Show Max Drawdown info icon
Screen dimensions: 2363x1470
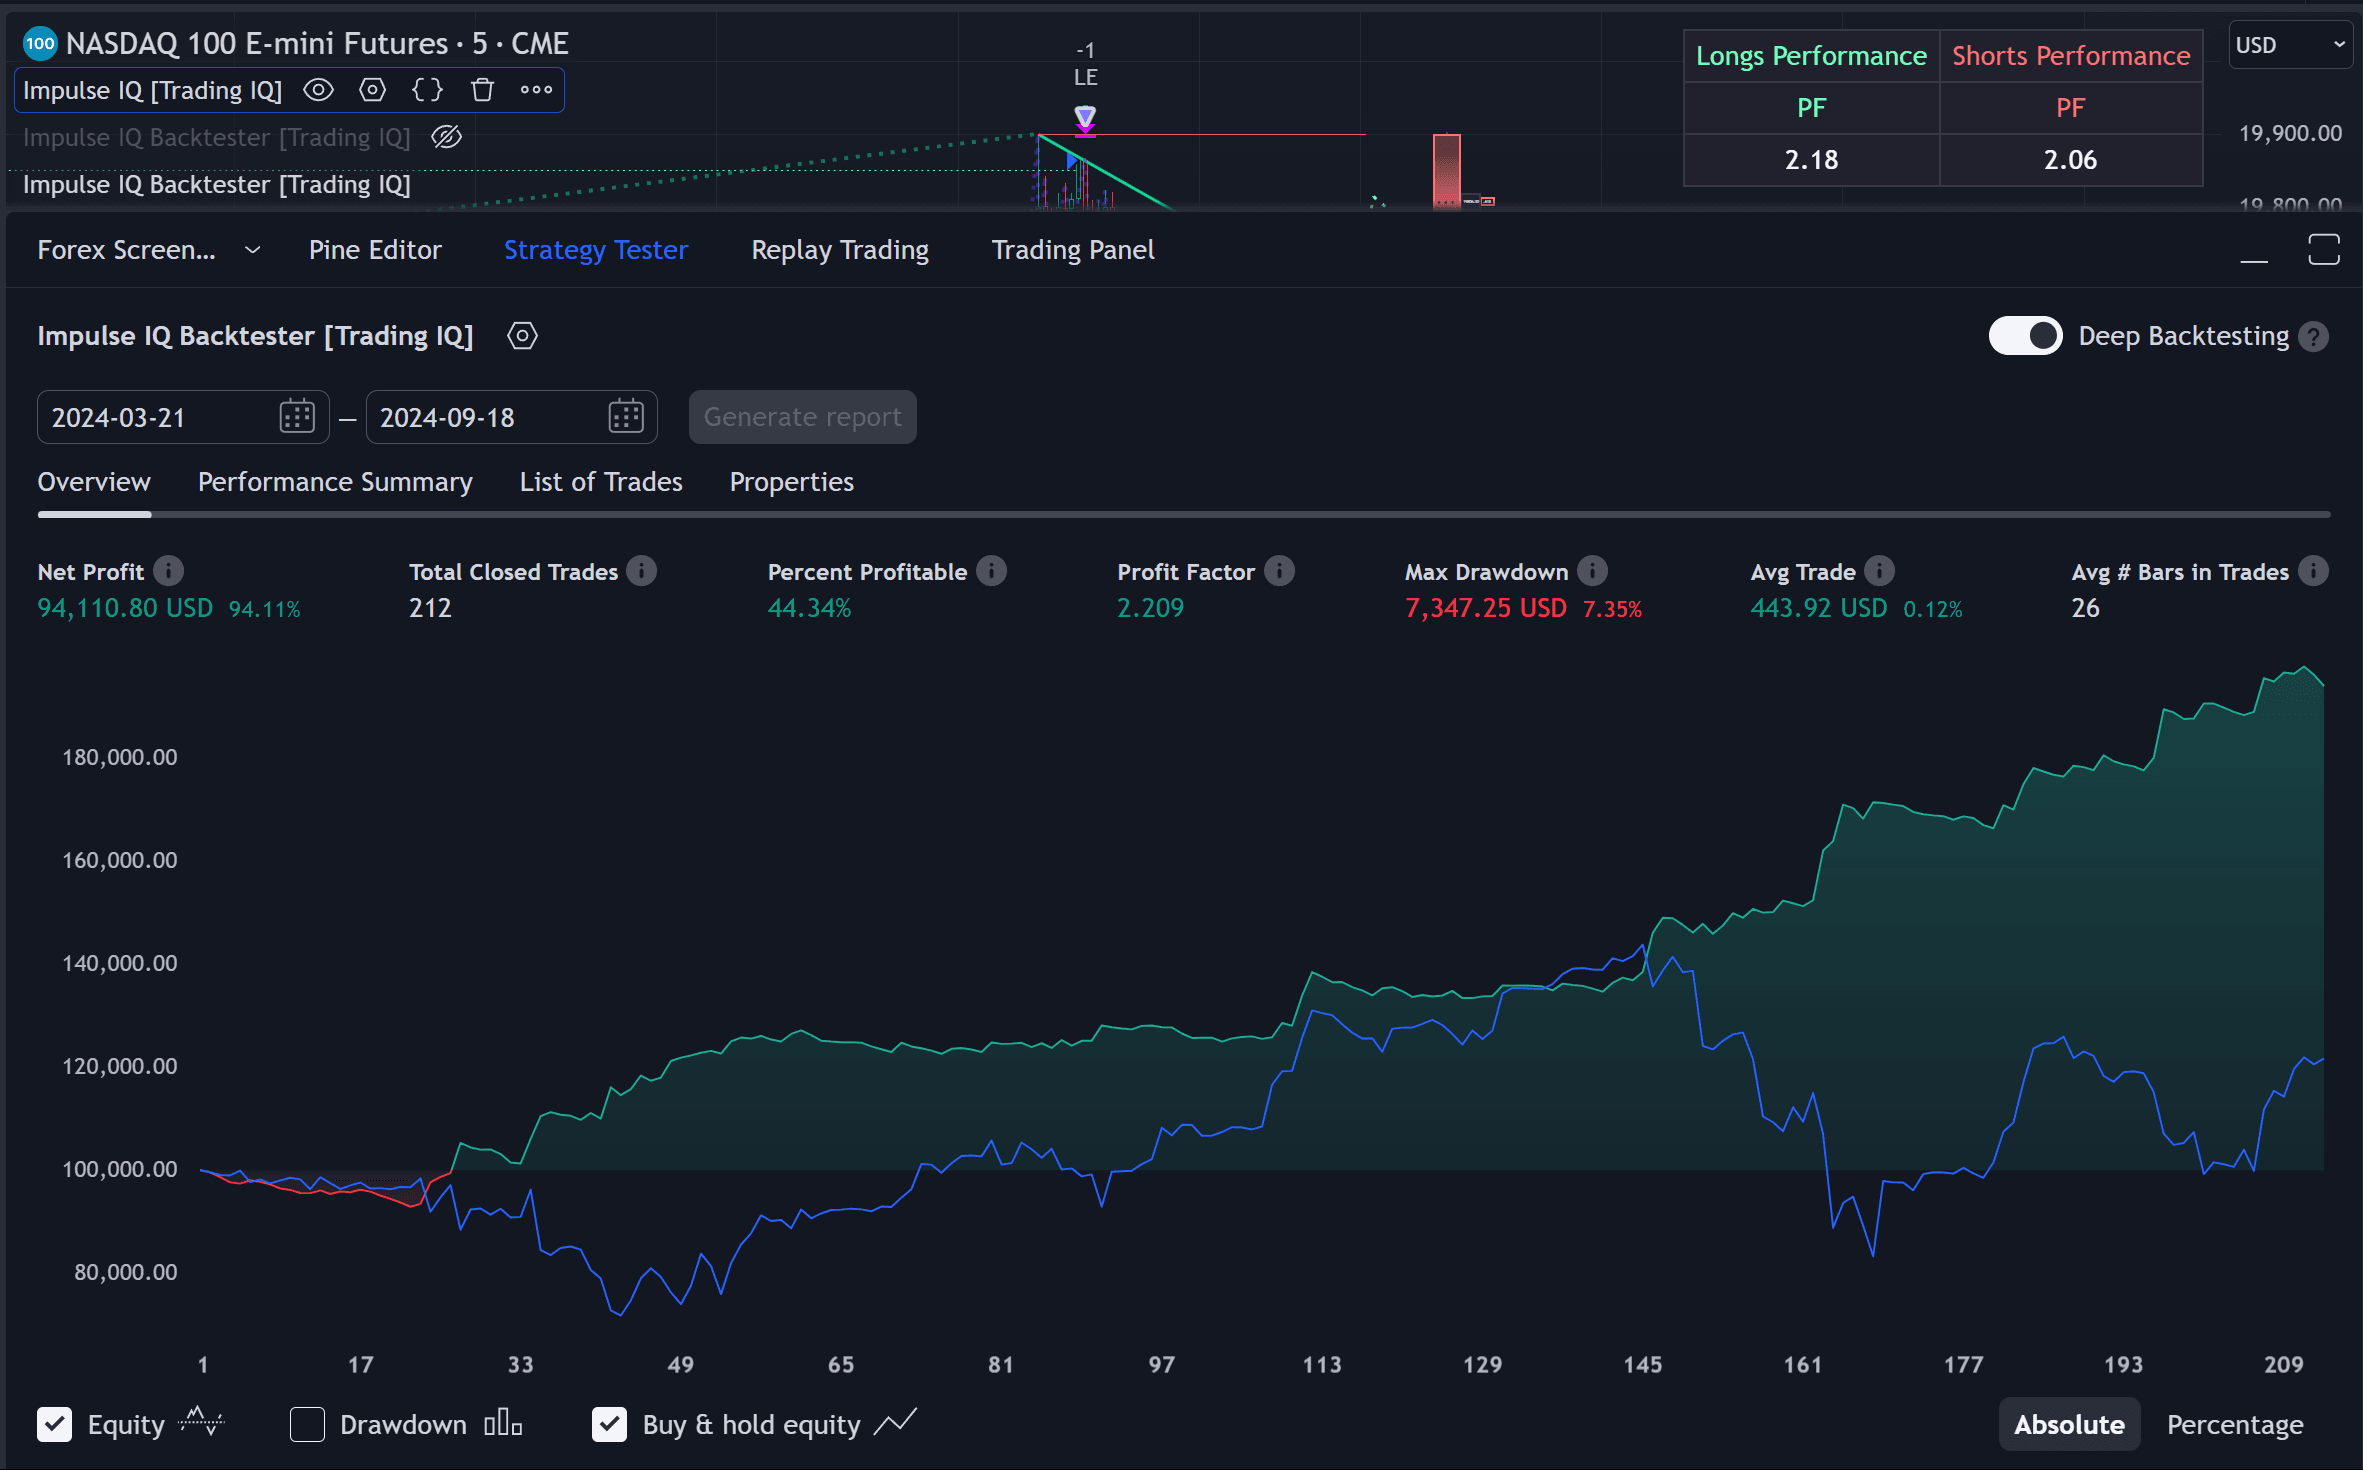pos(1592,571)
